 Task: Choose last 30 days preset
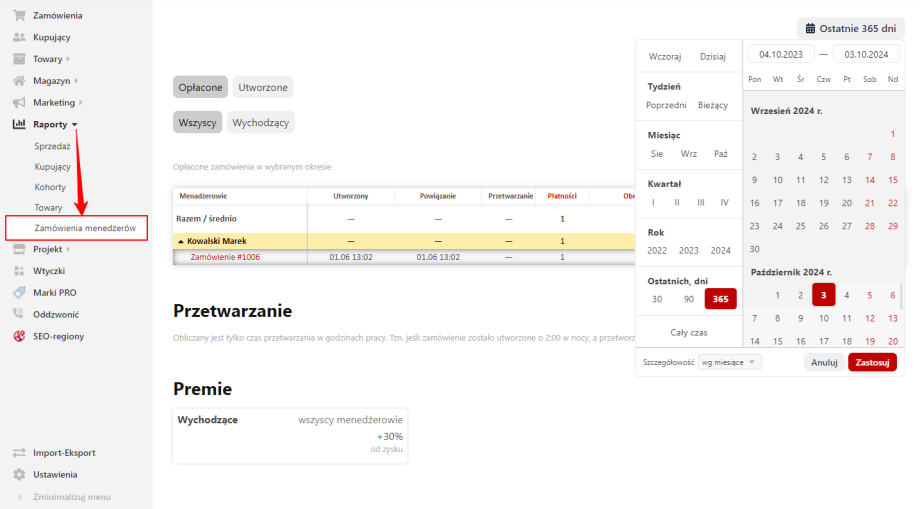(657, 298)
